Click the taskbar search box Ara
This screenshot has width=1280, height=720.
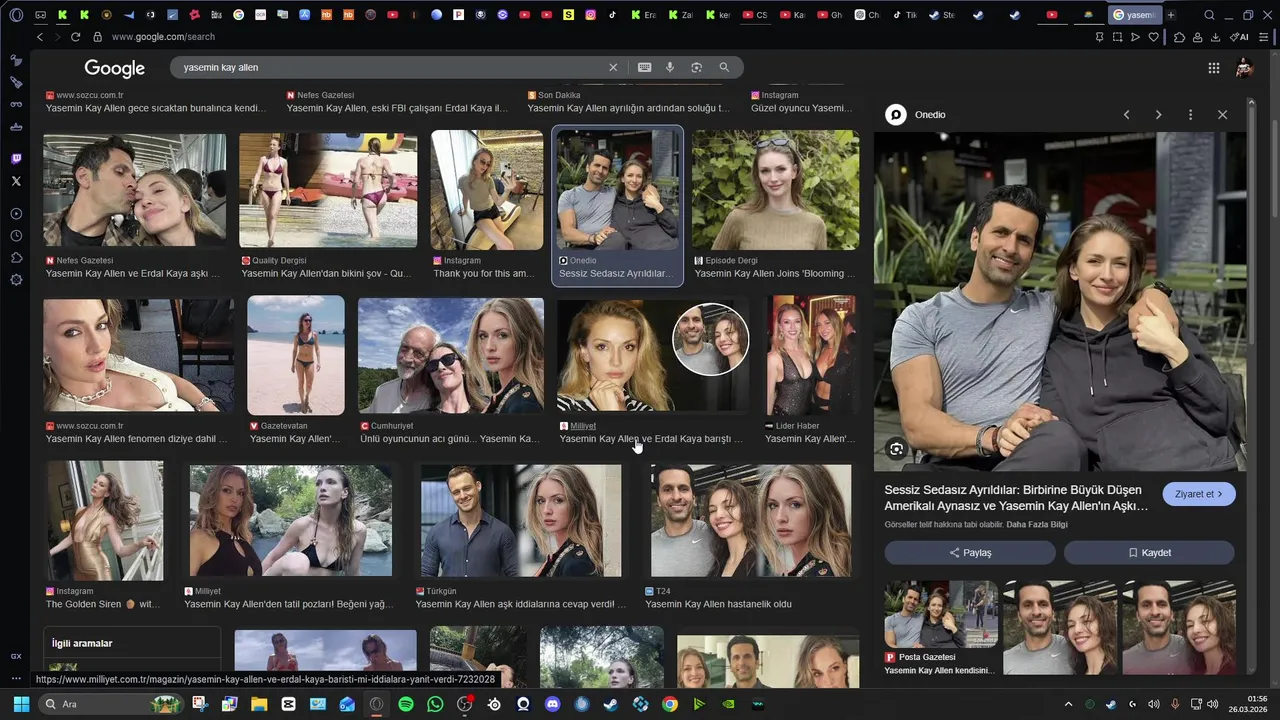113,704
